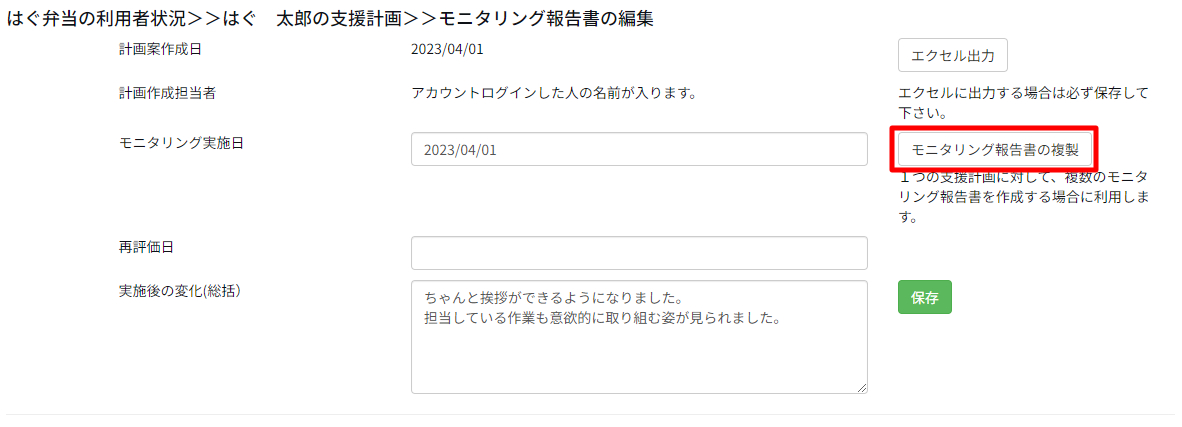Click the empty 再評価日 input field
The width and height of the screenshot is (1182, 427).
638,253
